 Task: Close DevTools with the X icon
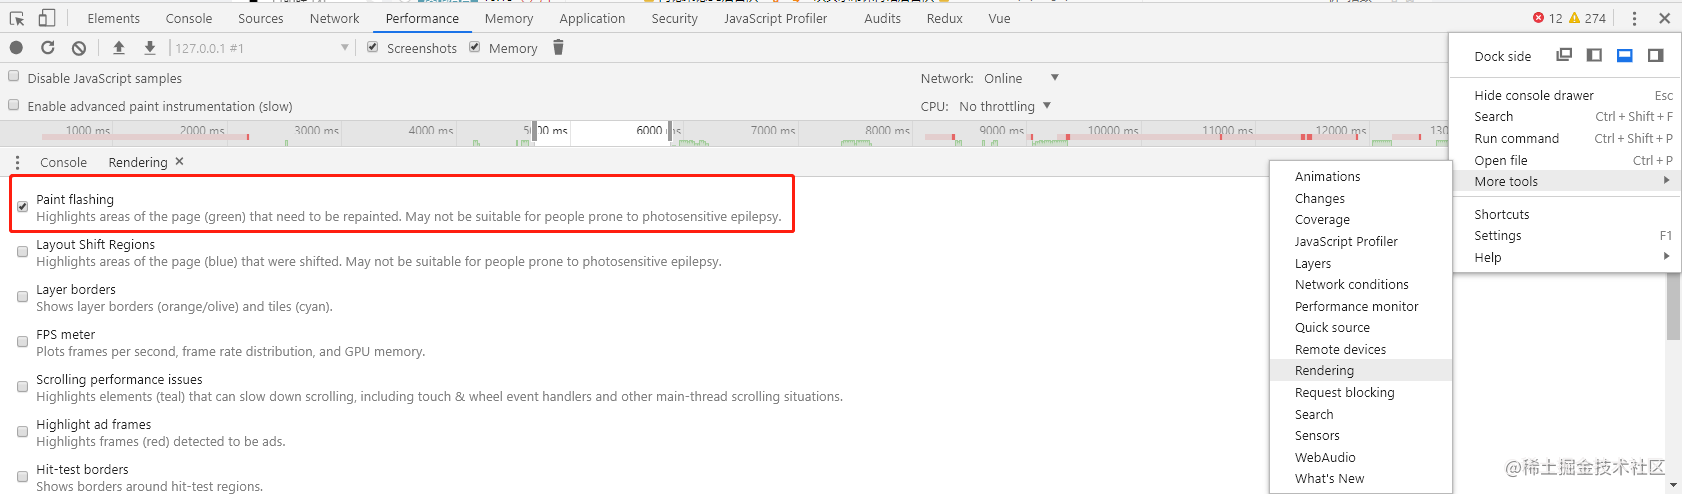(1664, 18)
